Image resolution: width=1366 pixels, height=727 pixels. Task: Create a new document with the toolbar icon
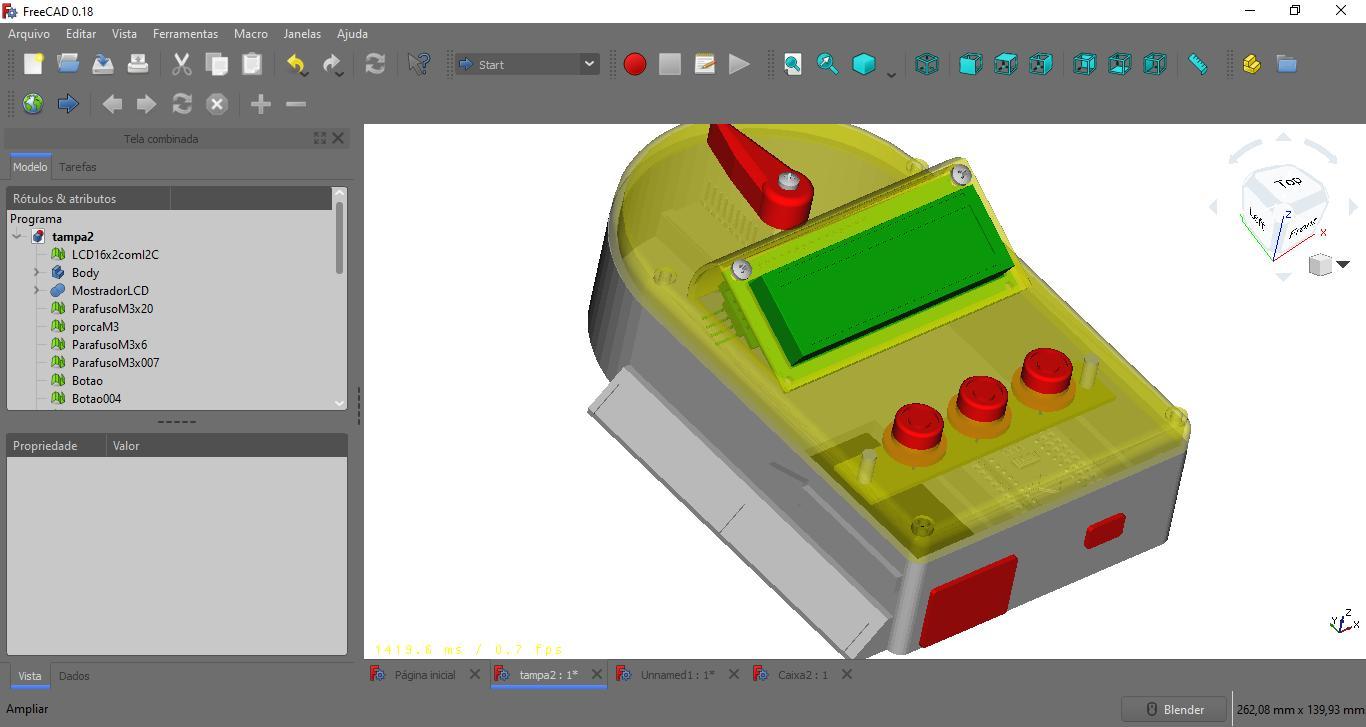tap(33, 64)
